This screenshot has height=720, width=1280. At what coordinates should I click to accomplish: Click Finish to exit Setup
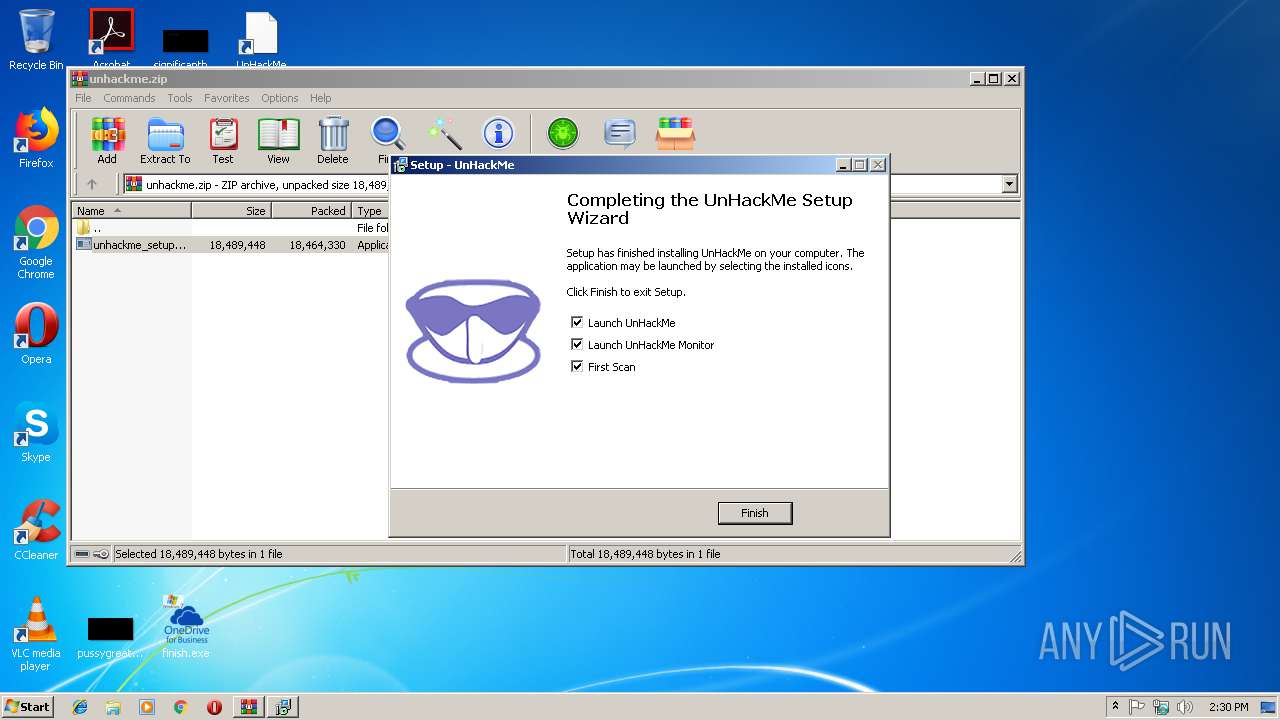pos(755,513)
